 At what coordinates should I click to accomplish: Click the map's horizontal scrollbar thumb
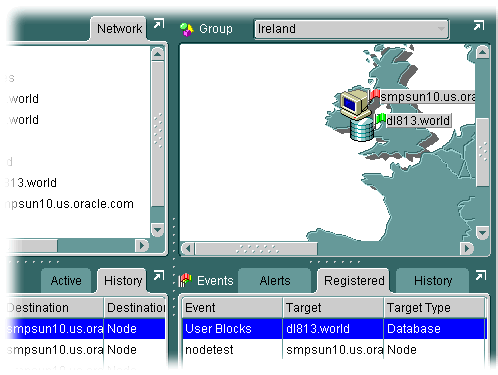[x=256, y=248]
